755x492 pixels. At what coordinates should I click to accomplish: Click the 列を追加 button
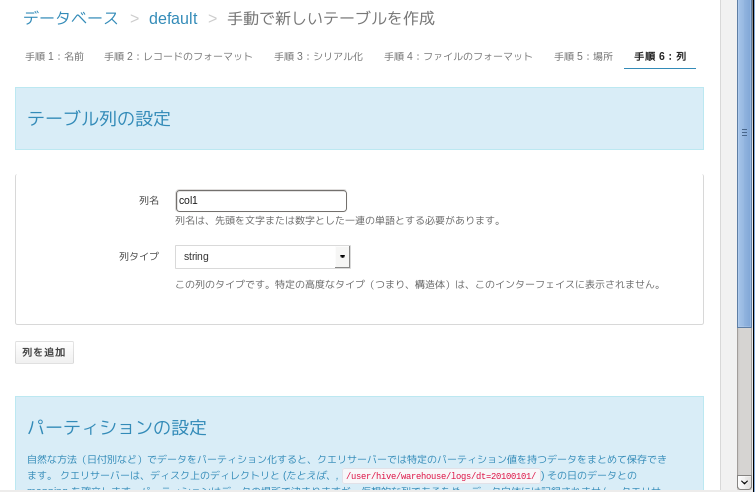(x=44, y=352)
